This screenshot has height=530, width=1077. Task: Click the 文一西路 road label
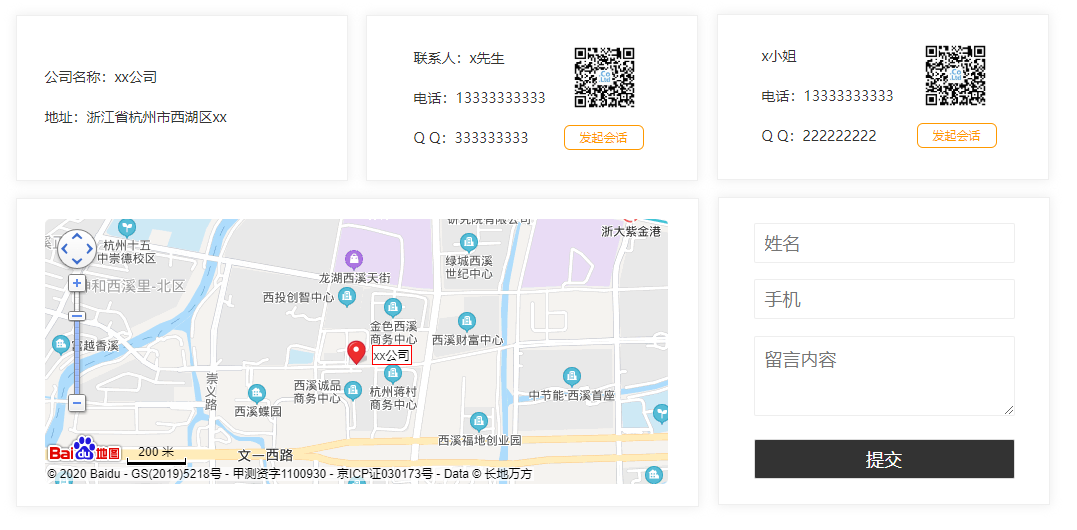click(266, 455)
